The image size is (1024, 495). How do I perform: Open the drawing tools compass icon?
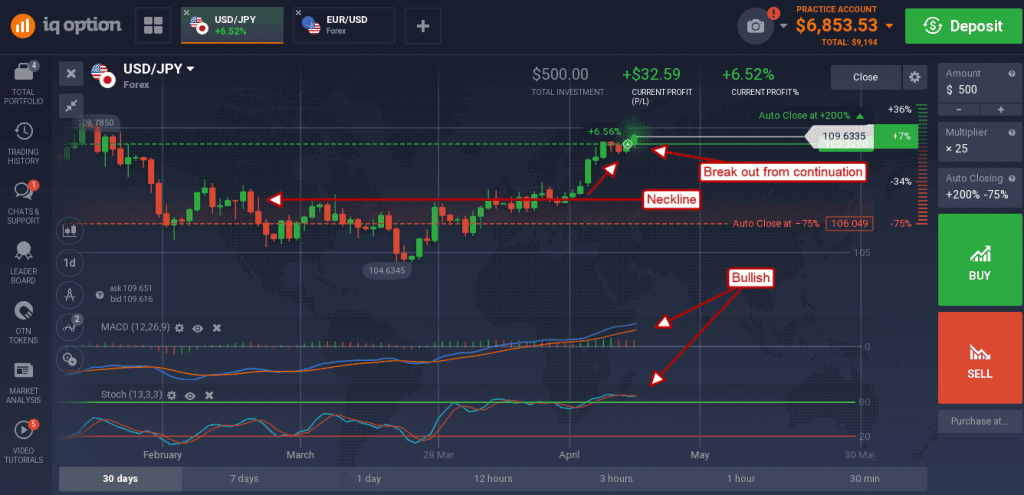click(x=69, y=293)
